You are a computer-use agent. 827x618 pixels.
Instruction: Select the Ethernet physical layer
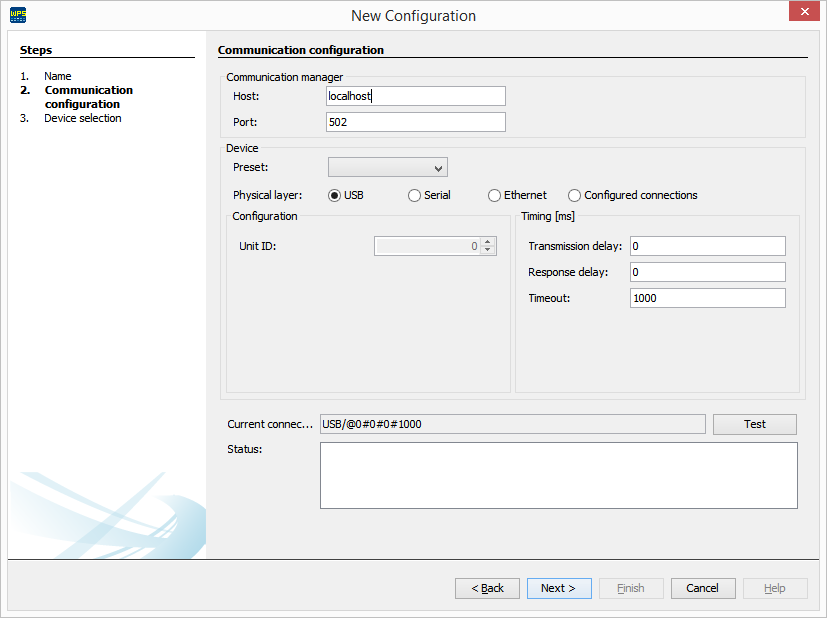[494, 195]
